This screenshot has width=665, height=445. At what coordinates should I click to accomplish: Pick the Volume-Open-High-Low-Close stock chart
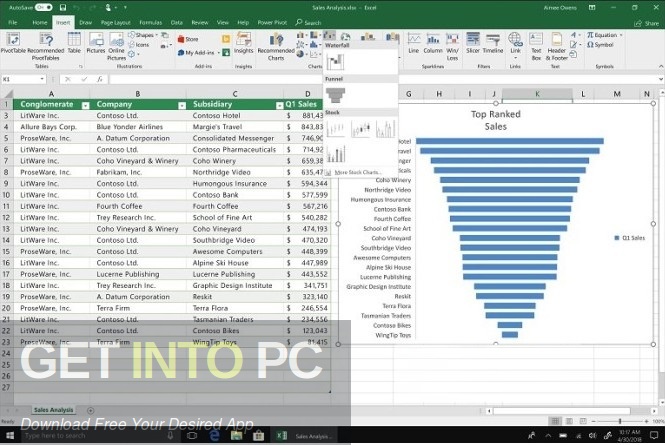(x=335, y=154)
